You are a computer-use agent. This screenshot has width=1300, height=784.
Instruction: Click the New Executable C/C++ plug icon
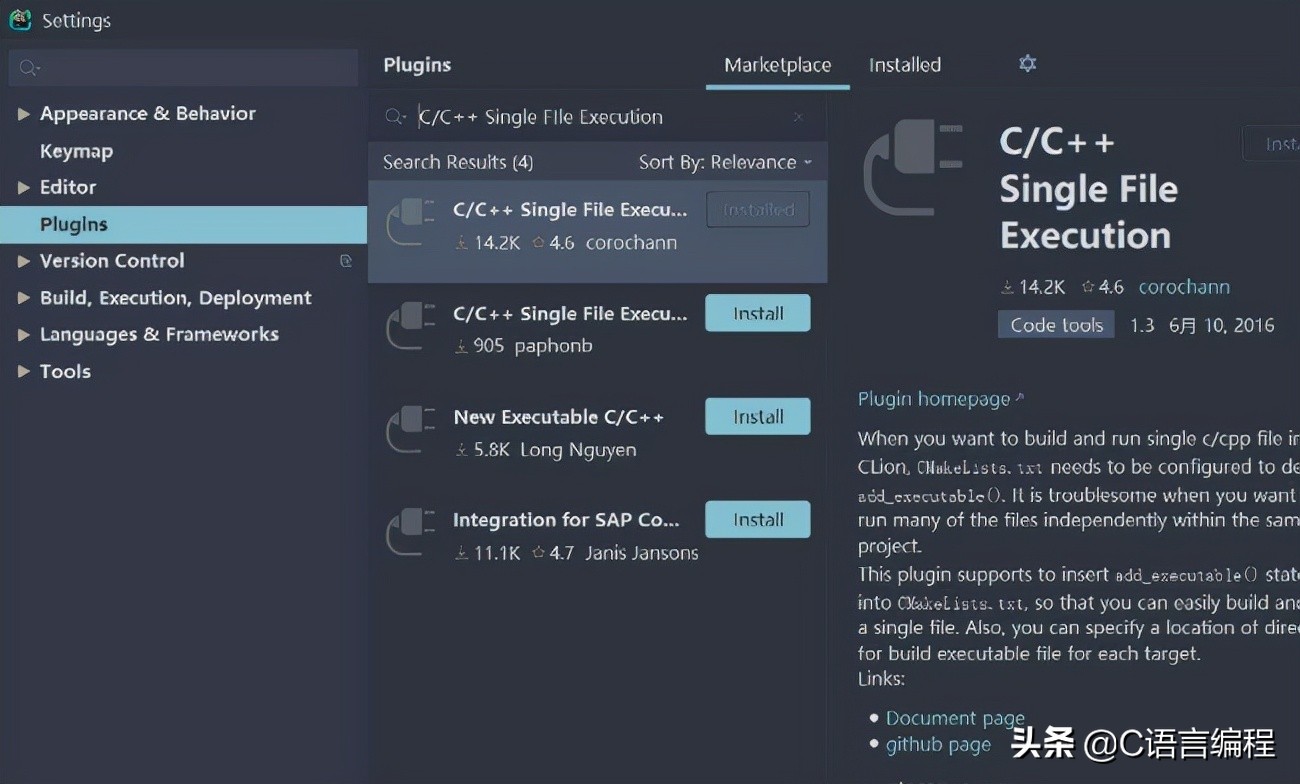tap(411, 430)
